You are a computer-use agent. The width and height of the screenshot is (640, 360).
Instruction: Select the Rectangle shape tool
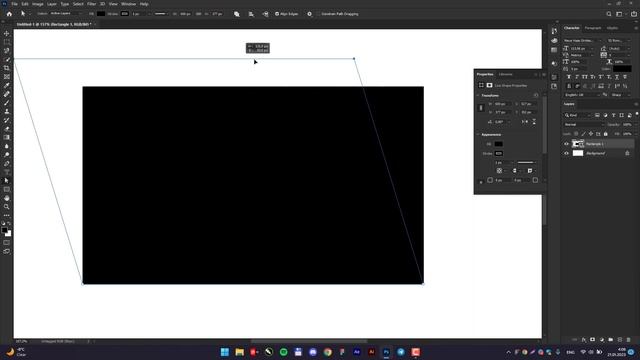coord(7,189)
